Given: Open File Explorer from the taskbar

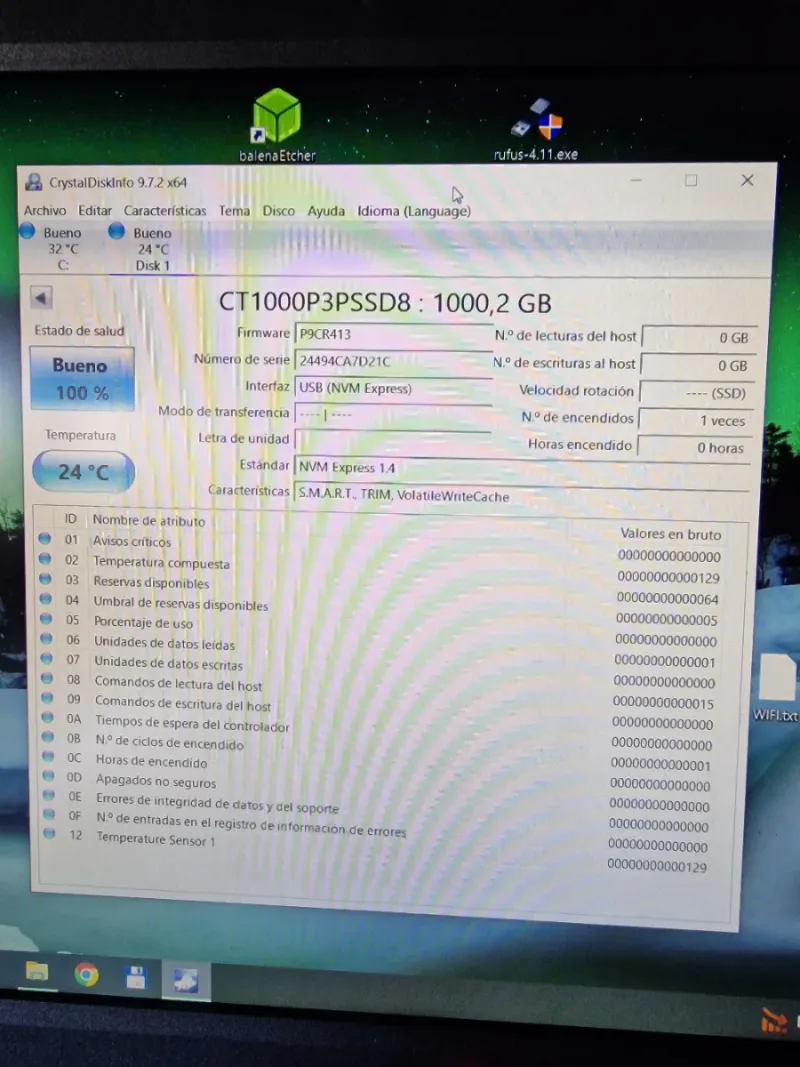Looking at the screenshot, I should [37, 972].
